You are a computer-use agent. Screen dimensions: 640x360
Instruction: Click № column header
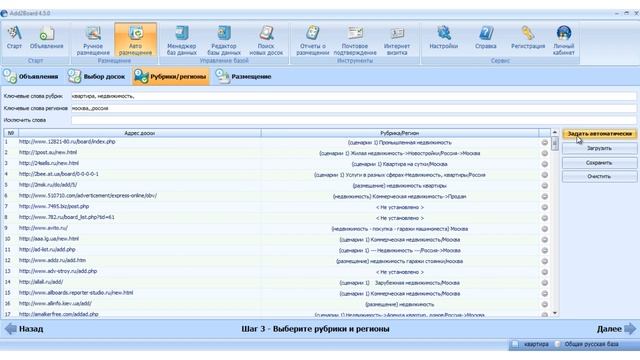[11, 133]
